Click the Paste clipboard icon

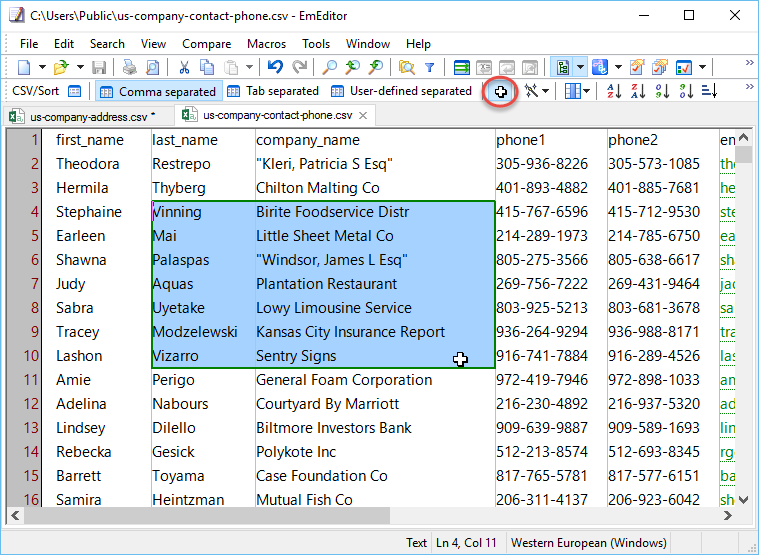(x=232, y=67)
